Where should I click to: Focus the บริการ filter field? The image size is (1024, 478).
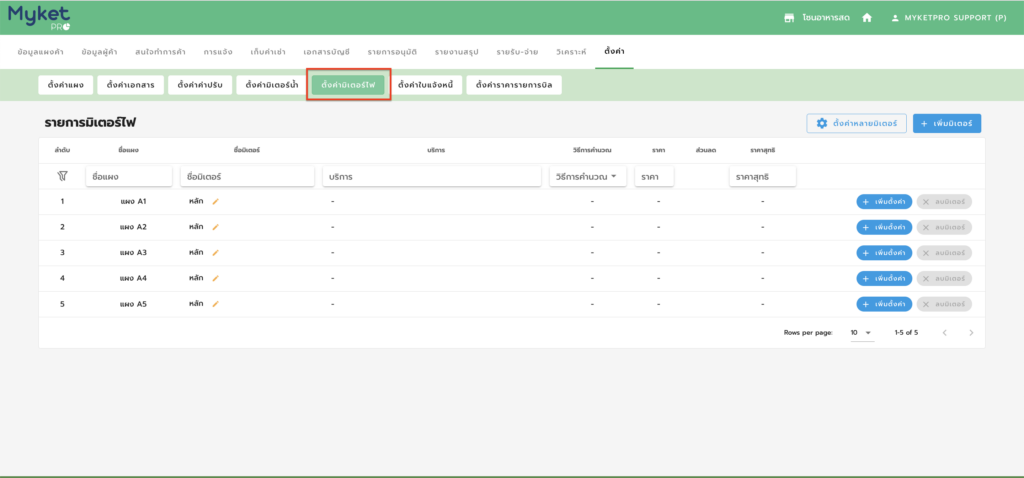click(x=432, y=176)
